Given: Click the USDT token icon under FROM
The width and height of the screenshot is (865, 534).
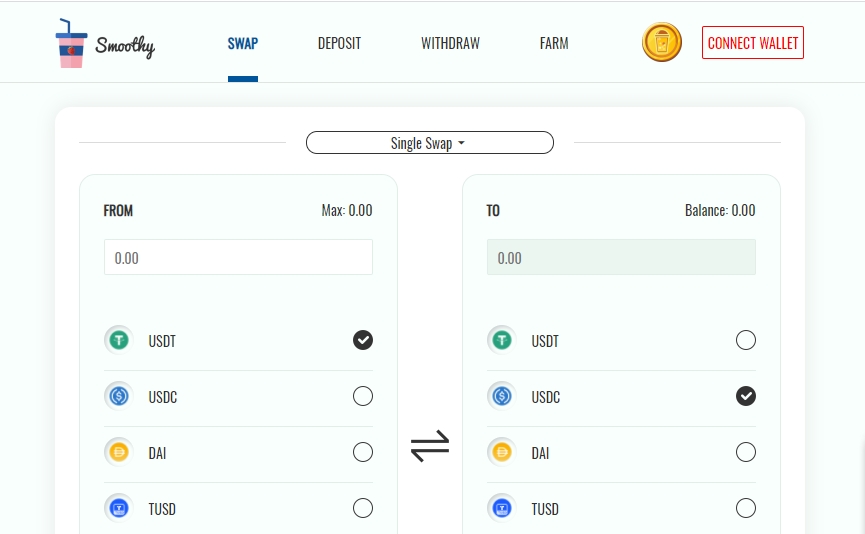Looking at the screenshot, I should click(119, 340).
